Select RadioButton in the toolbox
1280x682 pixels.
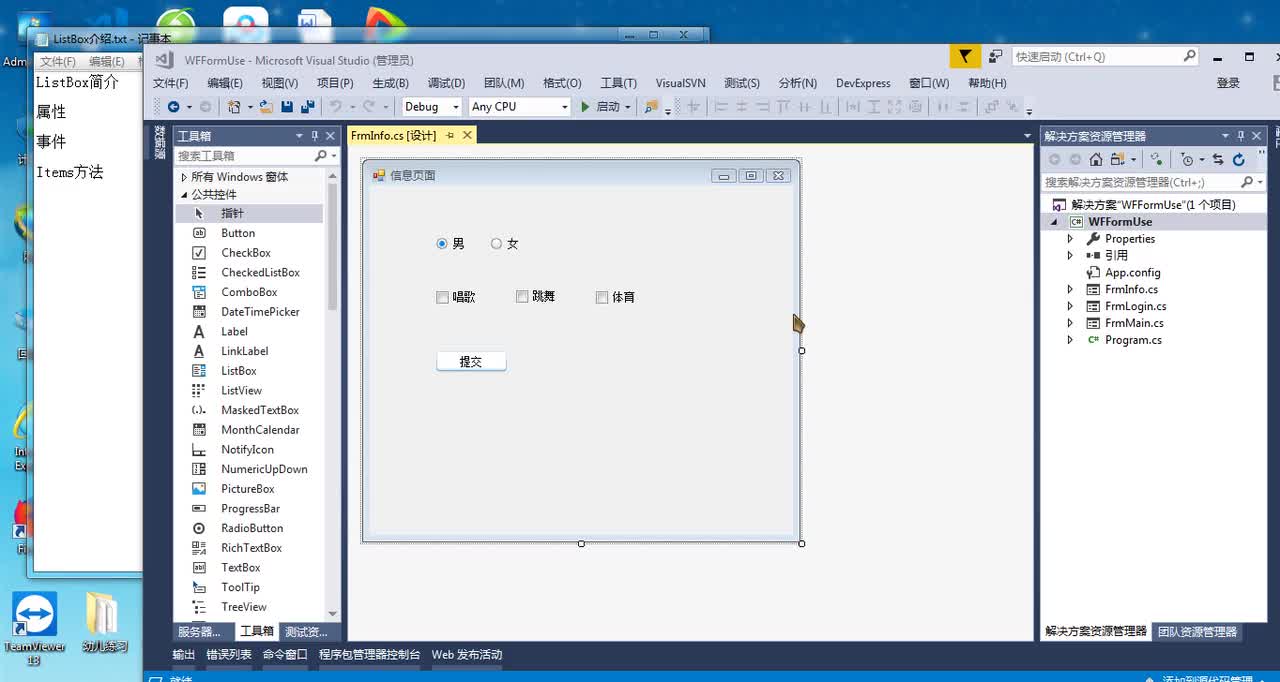252,528
